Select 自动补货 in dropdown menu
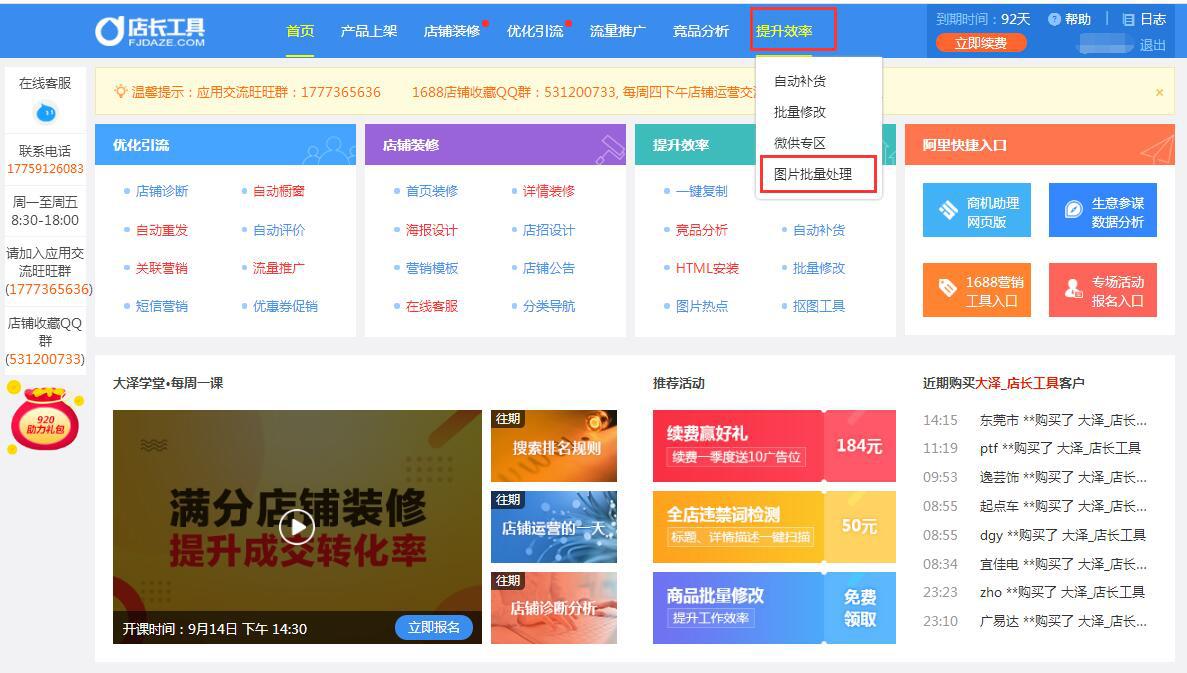This screenshot has width=1187, height=673. pos(800,81)
